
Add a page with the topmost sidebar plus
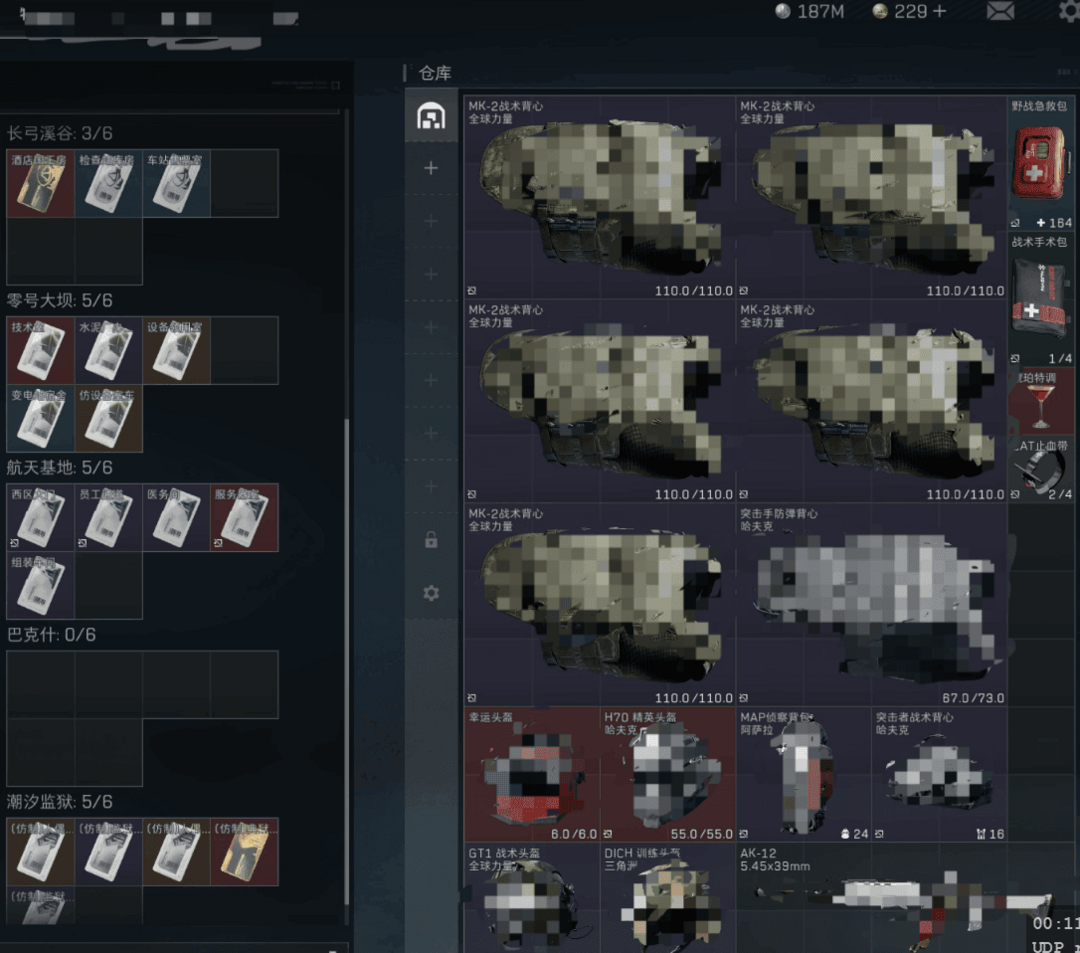click(431, 168)
